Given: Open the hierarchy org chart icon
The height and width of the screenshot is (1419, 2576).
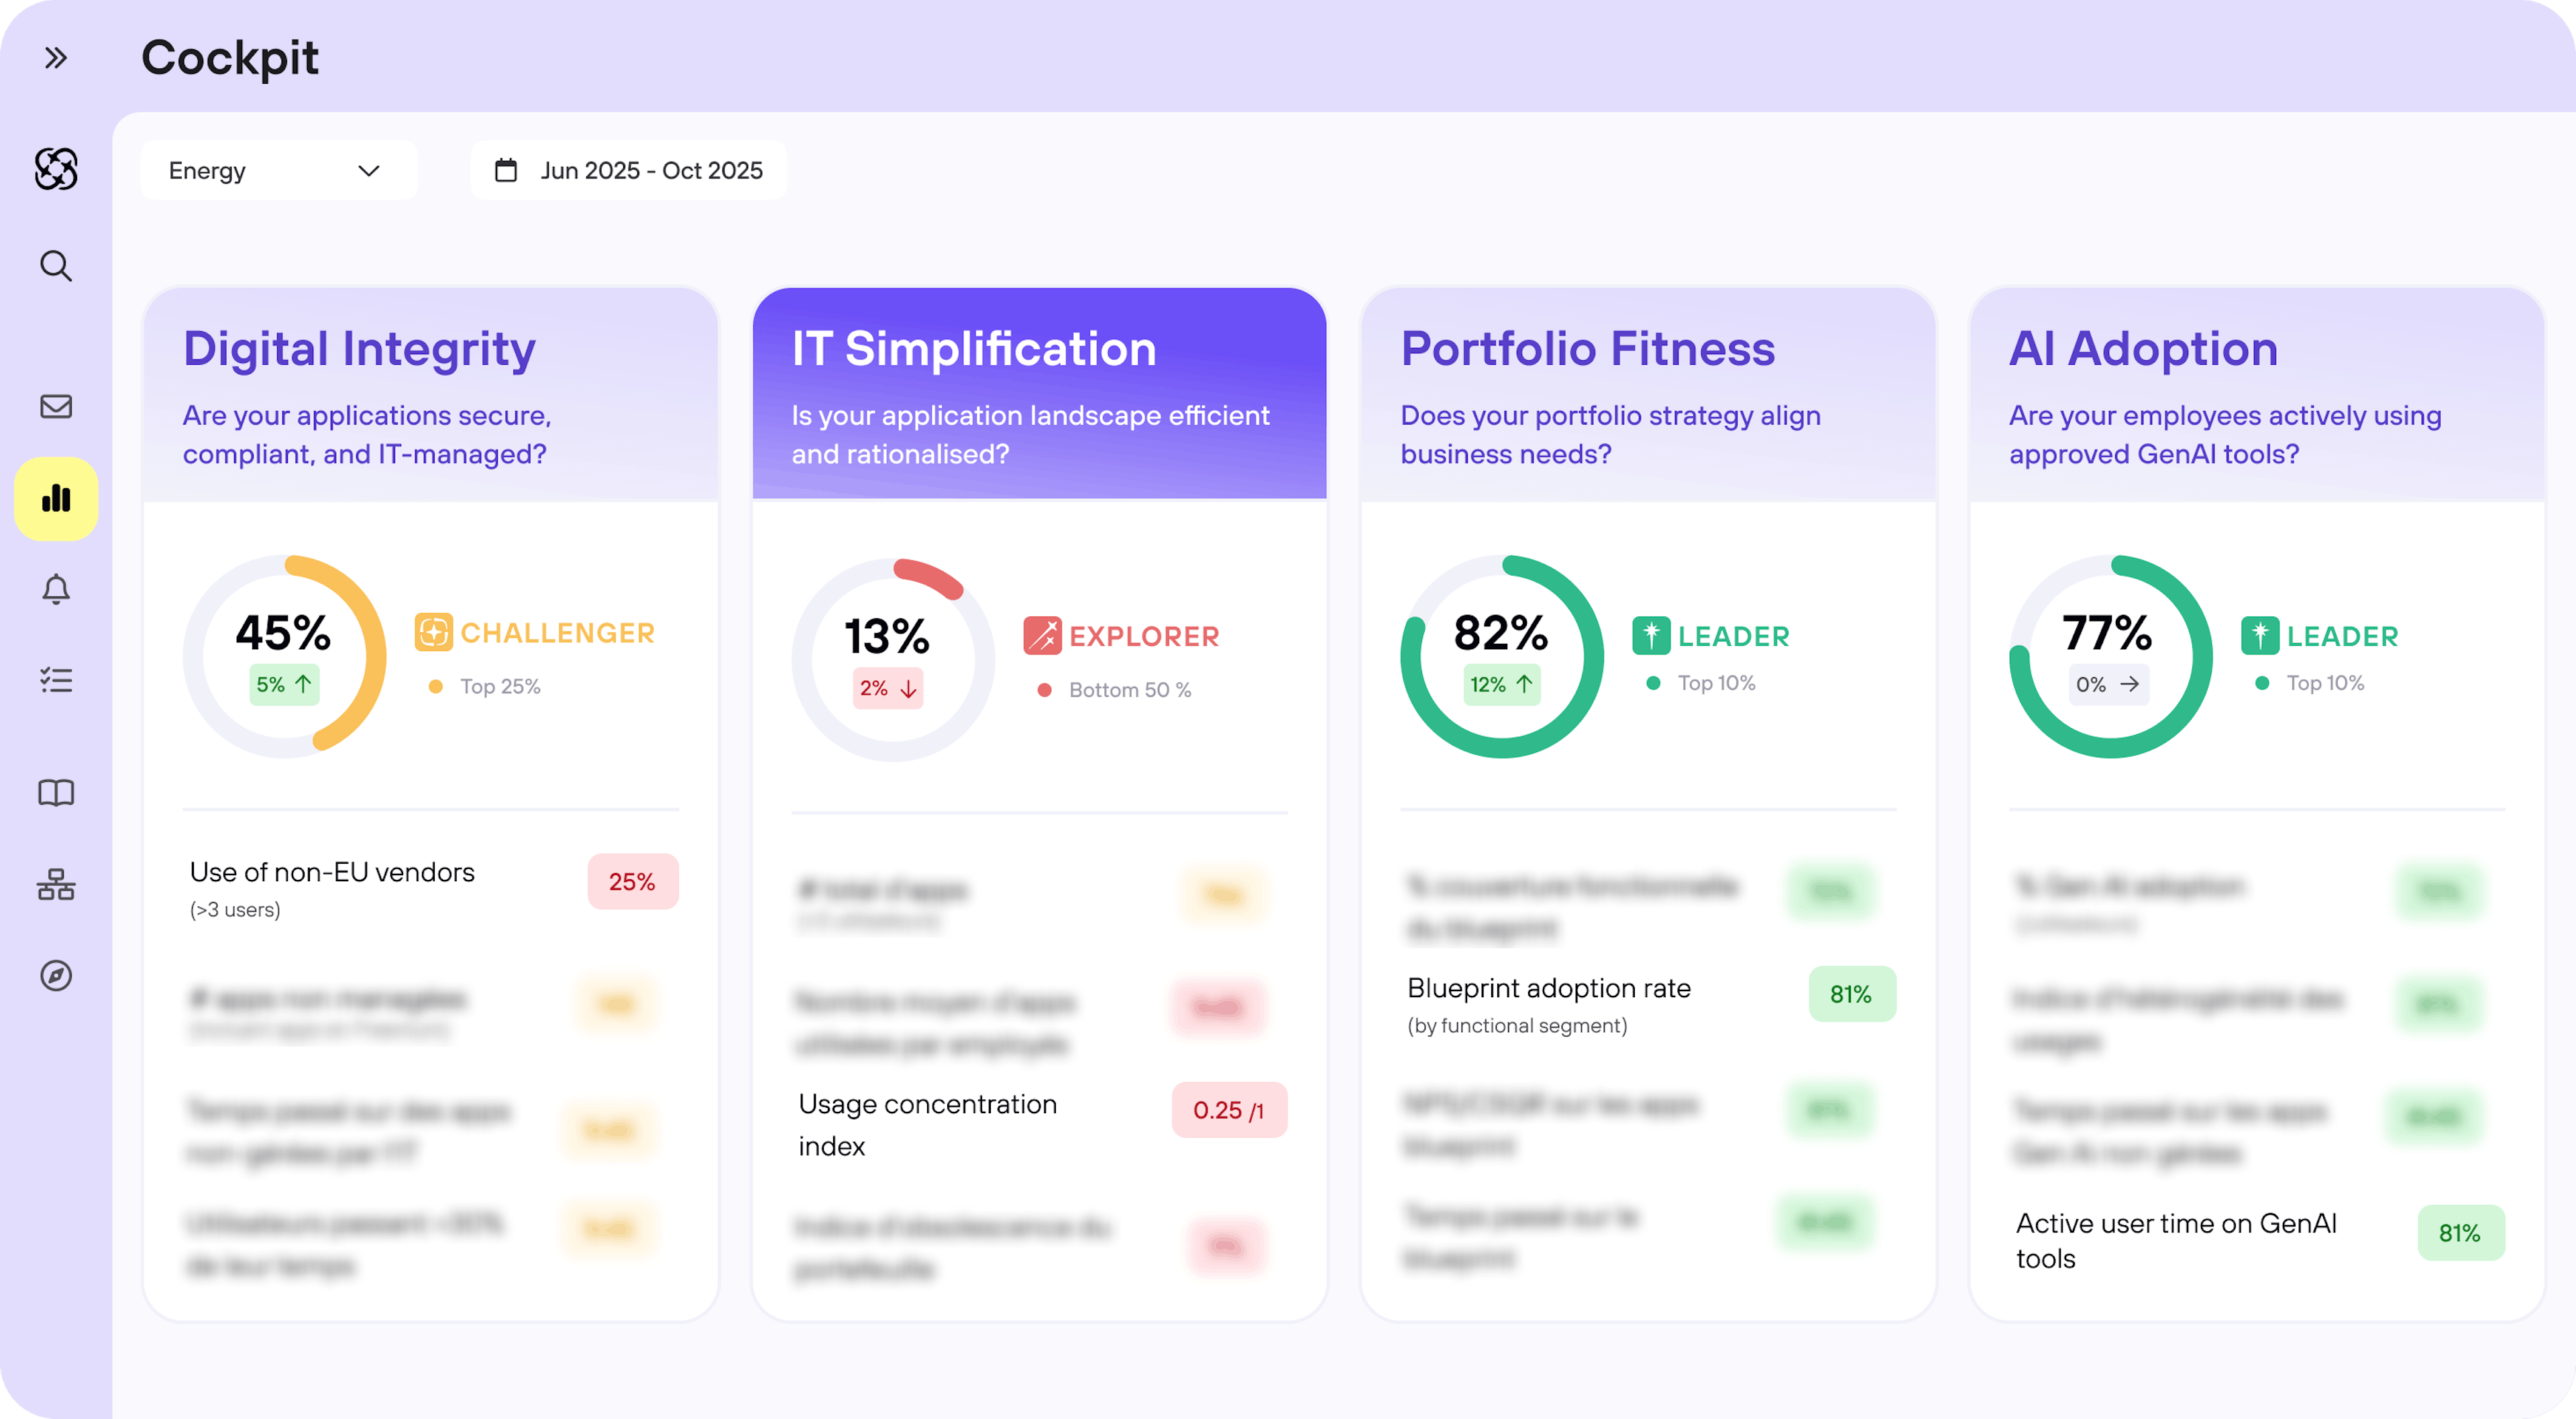Looking at the screenshot, I should pos(56,884).
